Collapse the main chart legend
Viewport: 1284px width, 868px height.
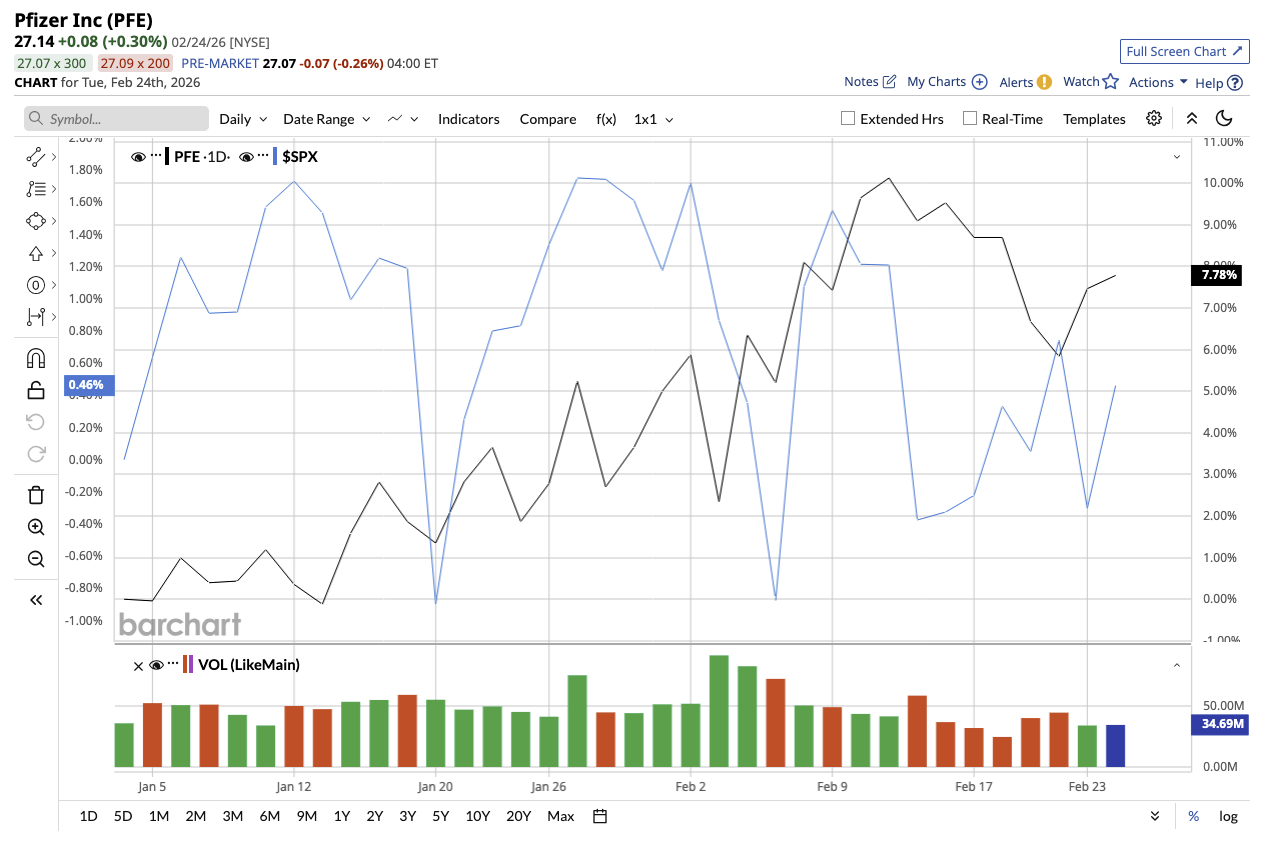click(x=1176, y=157)
